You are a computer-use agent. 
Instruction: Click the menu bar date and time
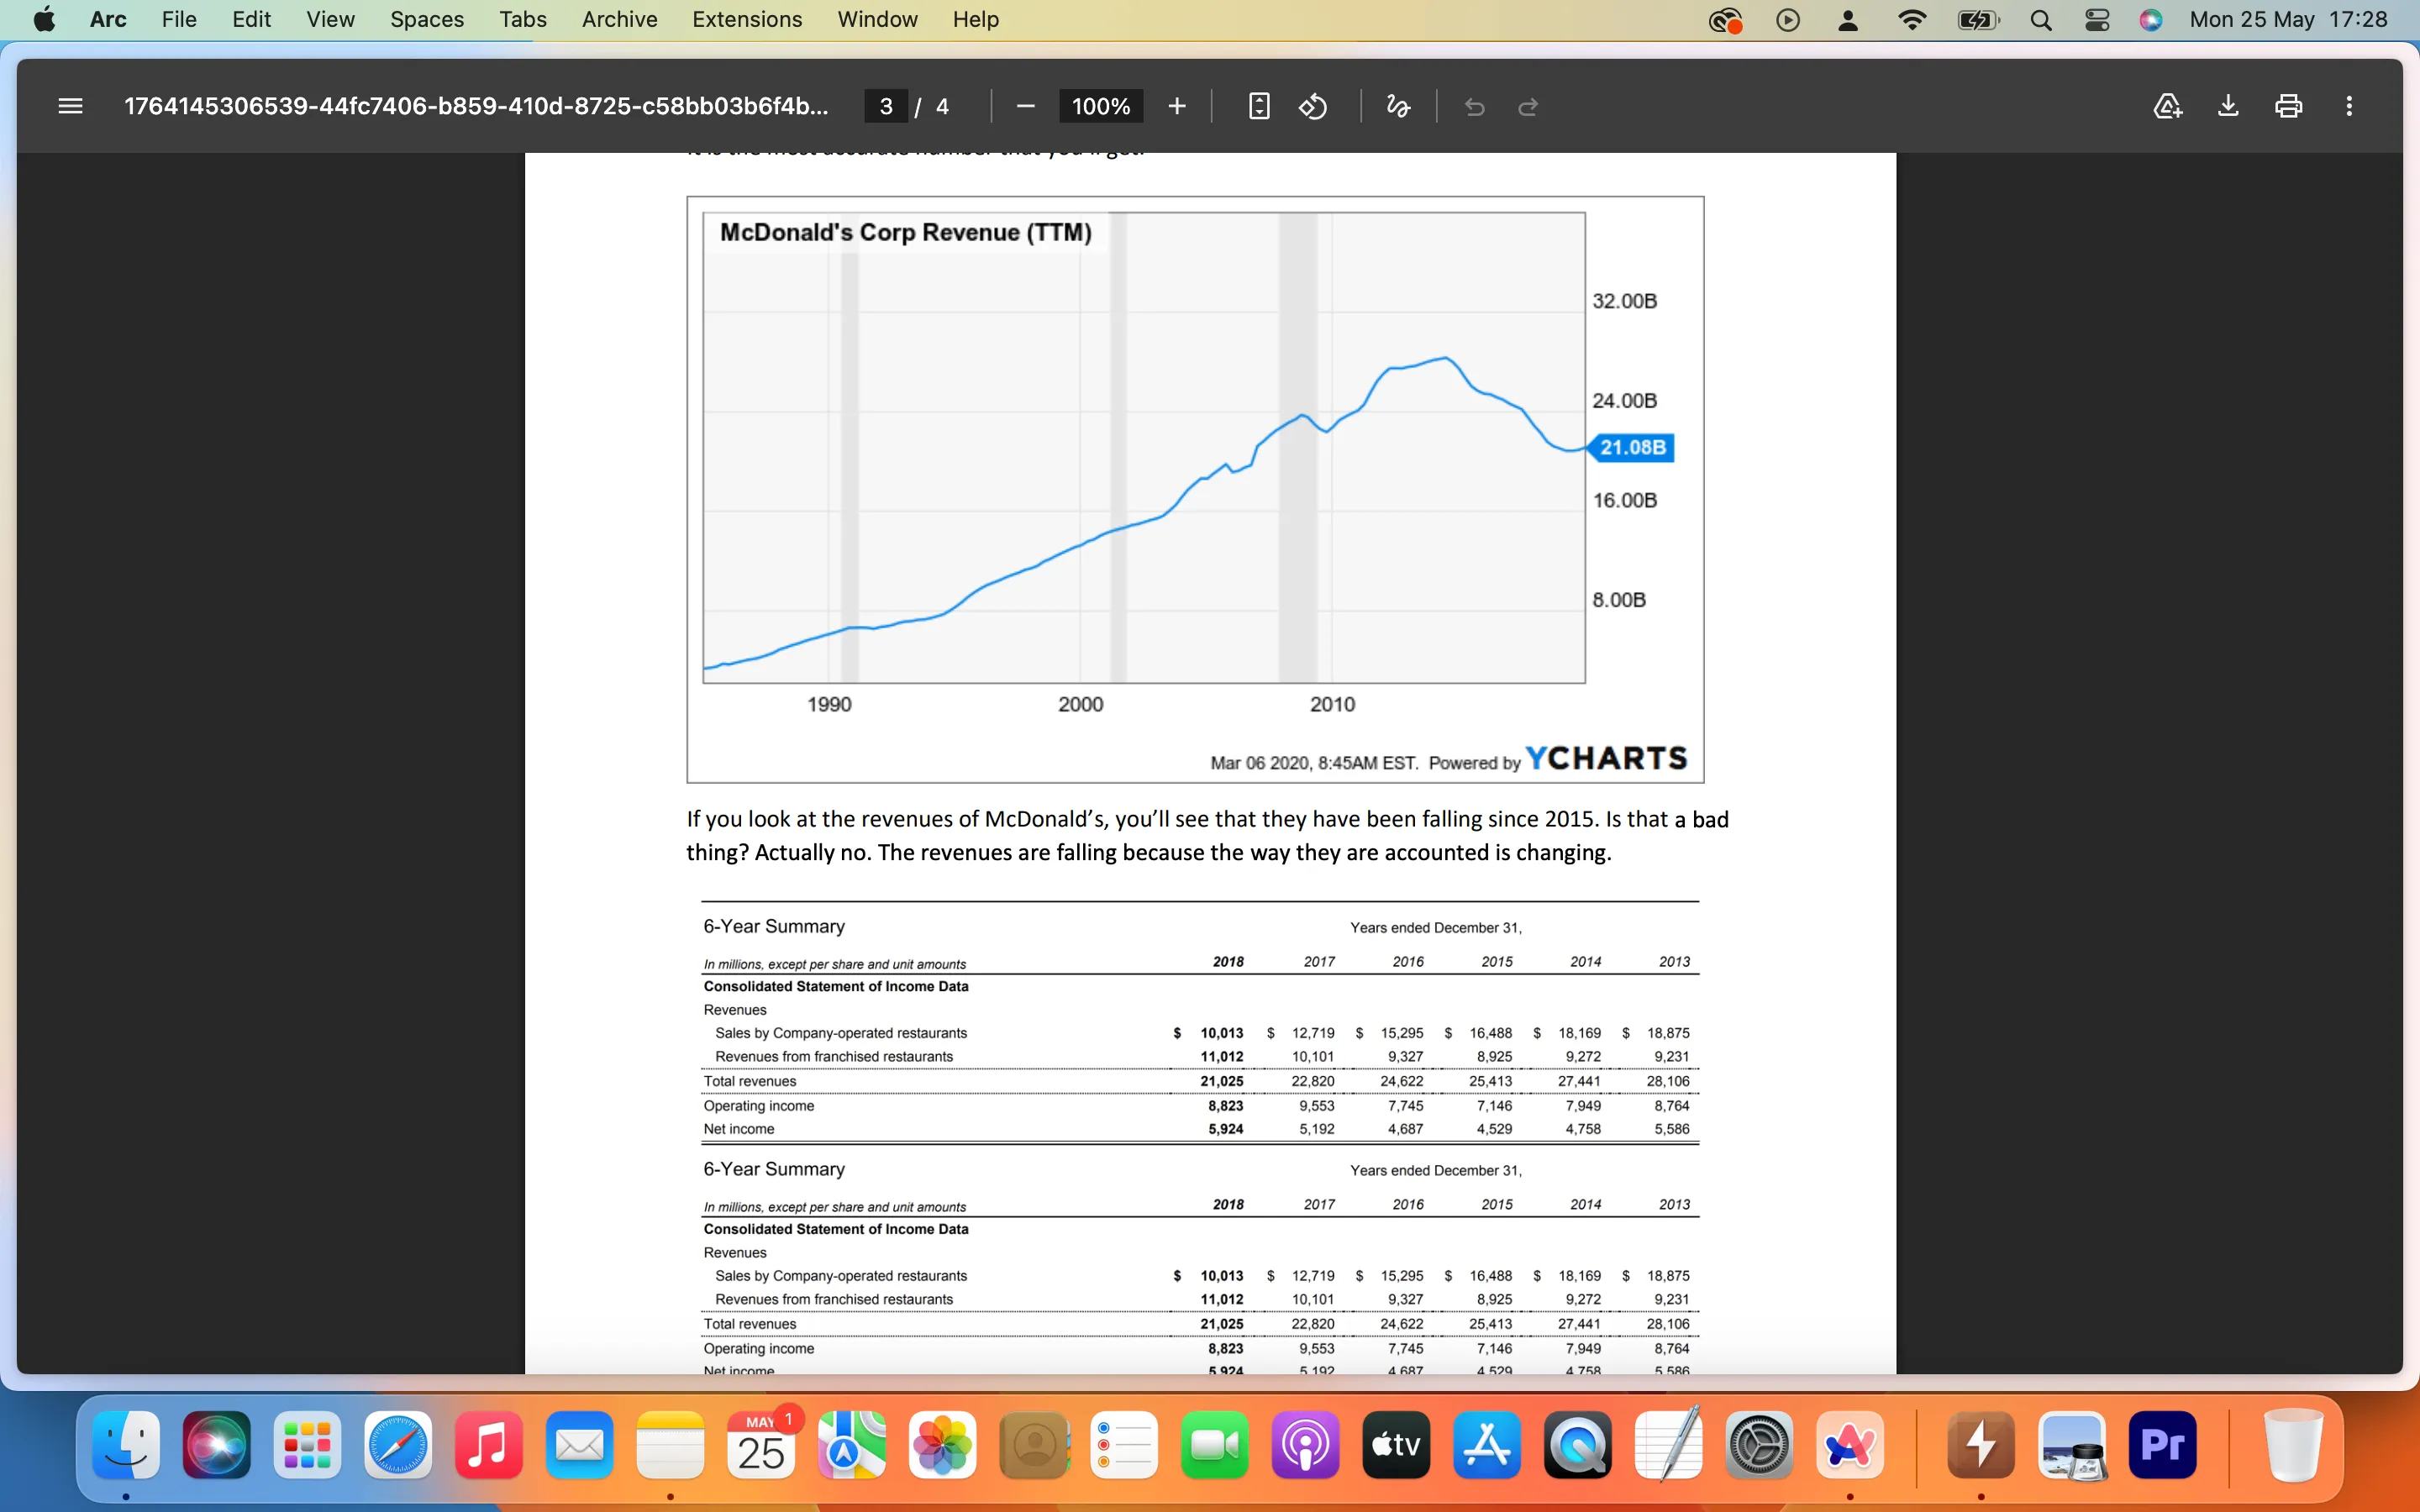(2288, 19)
